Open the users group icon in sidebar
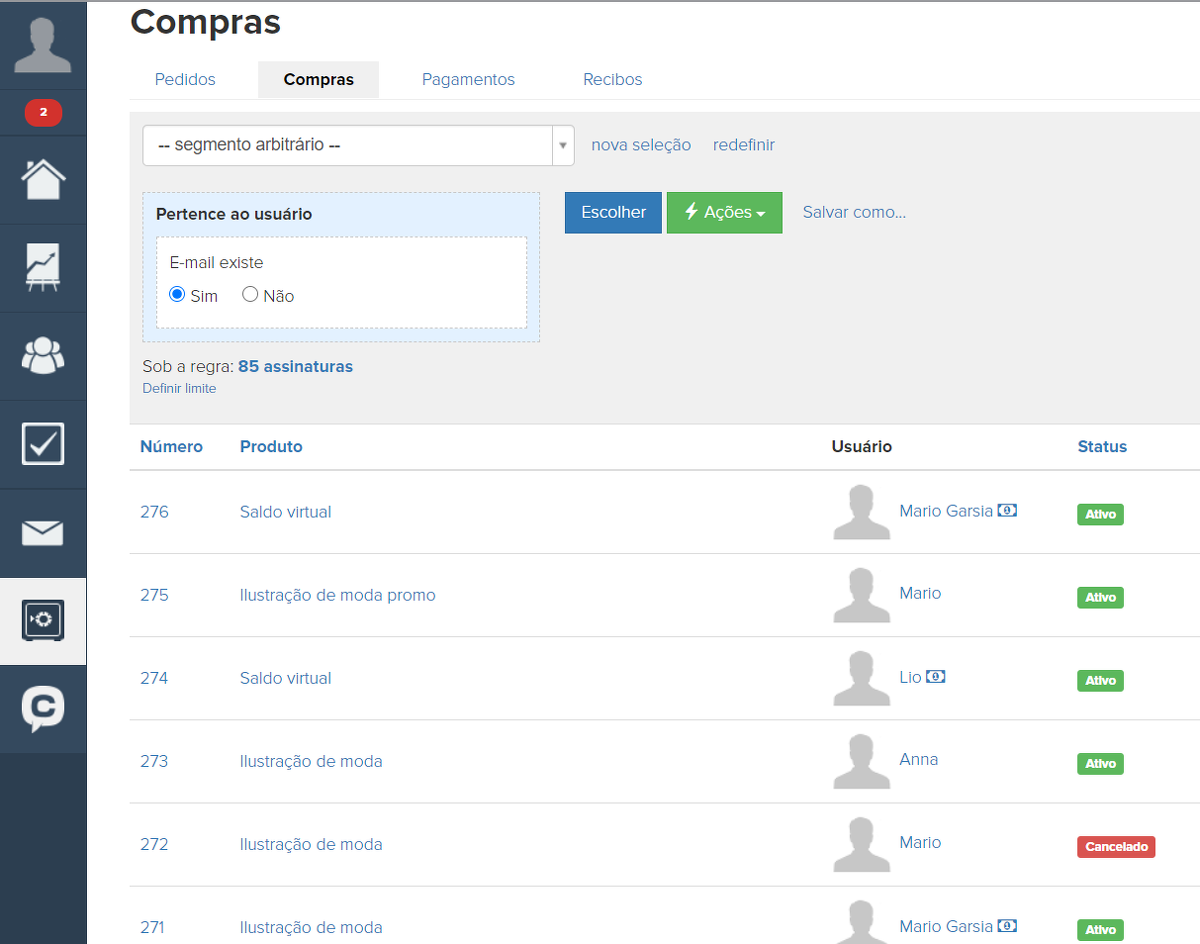This screenshot has height=944, width=1200. [43, 356]
